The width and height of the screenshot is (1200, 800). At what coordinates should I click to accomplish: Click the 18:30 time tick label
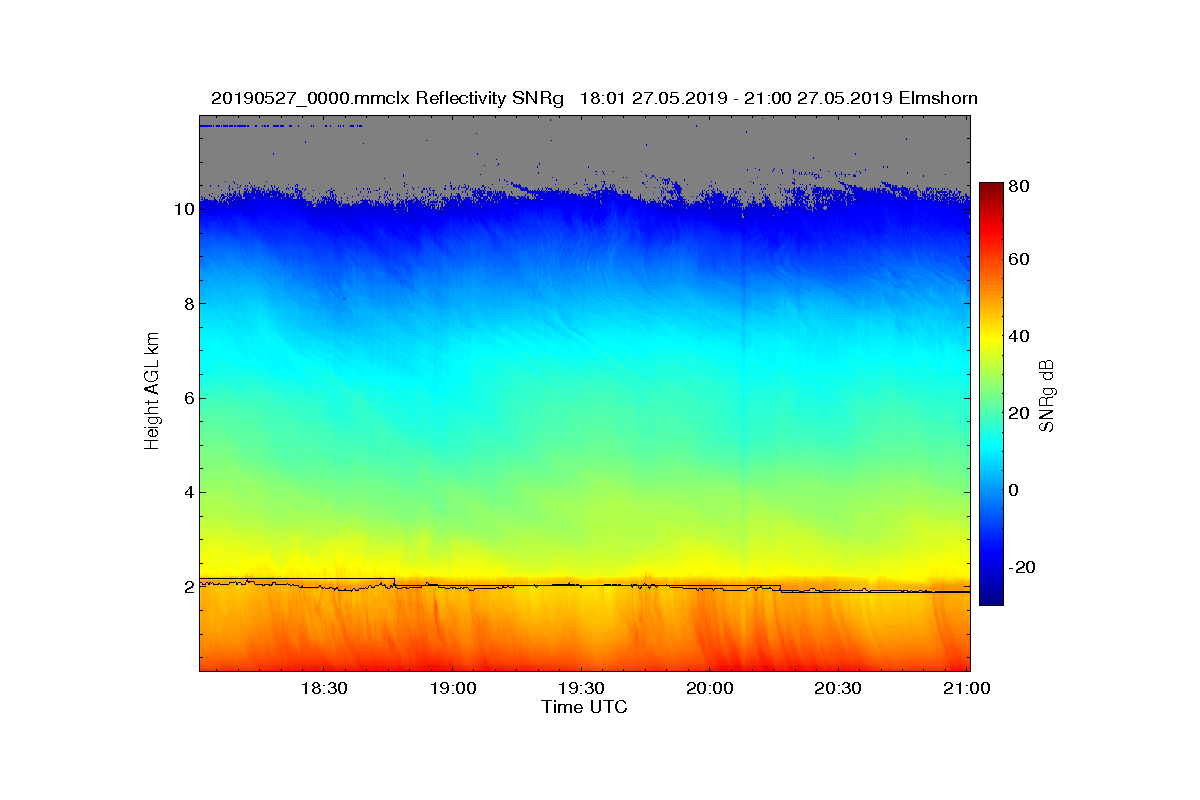click(x=323, y=689)
